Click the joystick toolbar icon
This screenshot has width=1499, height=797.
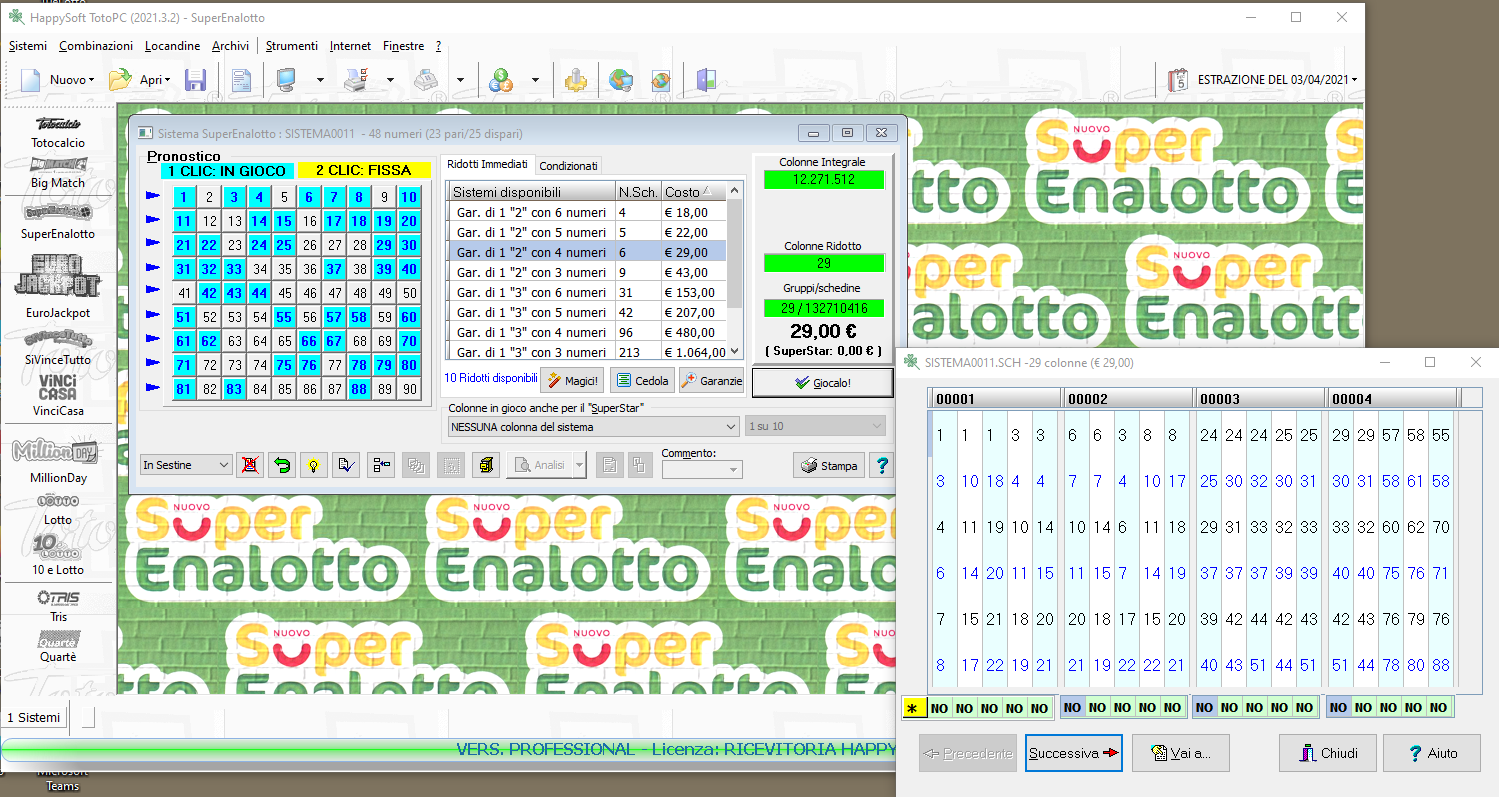[x=574, y=80]
